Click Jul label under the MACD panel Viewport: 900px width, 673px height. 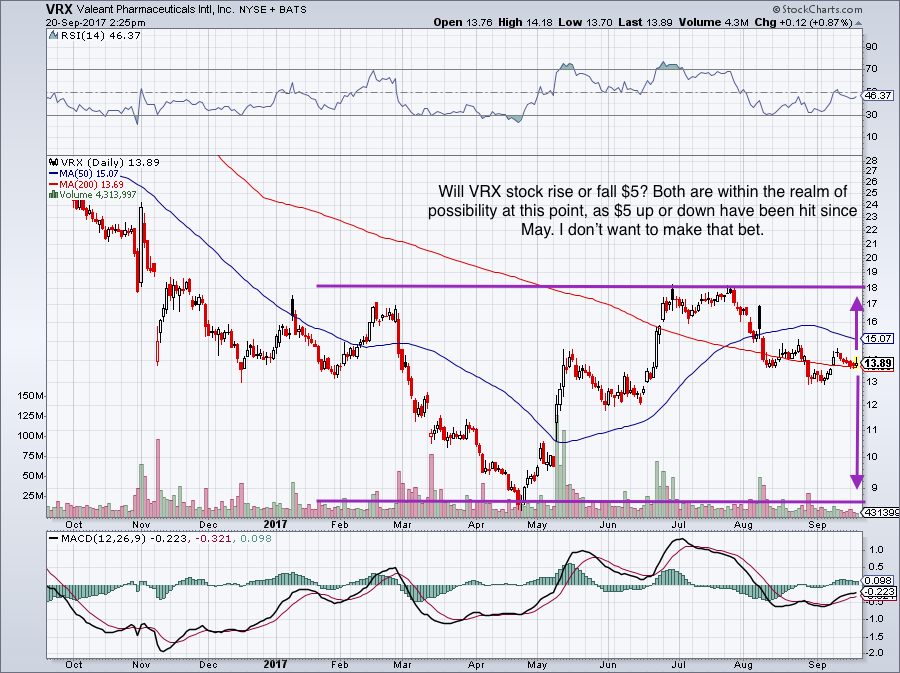point(679,664)
